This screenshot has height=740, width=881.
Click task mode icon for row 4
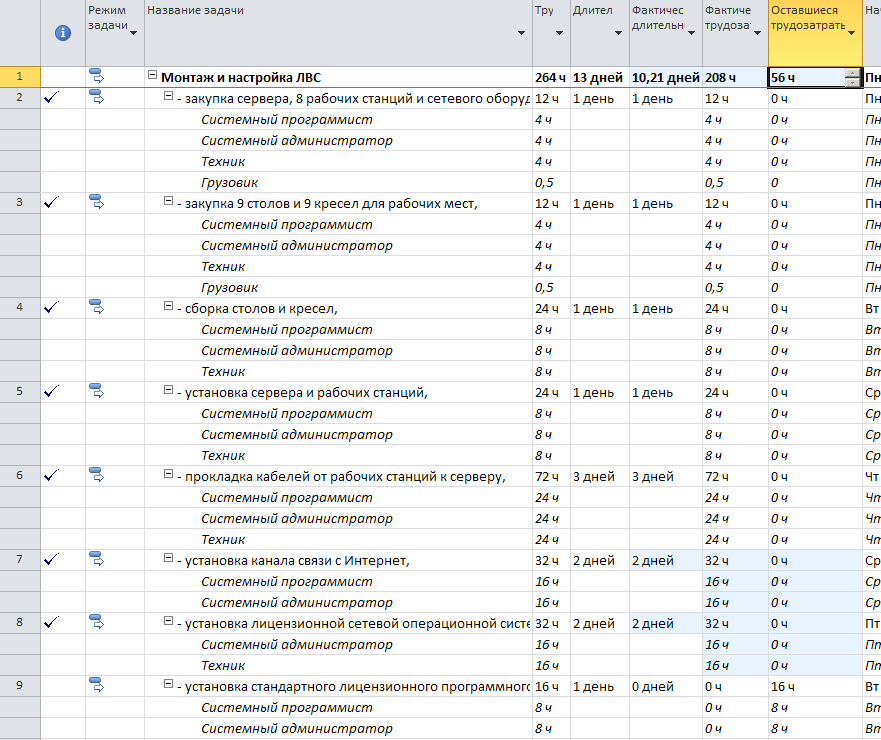click(x=97, y=307)
